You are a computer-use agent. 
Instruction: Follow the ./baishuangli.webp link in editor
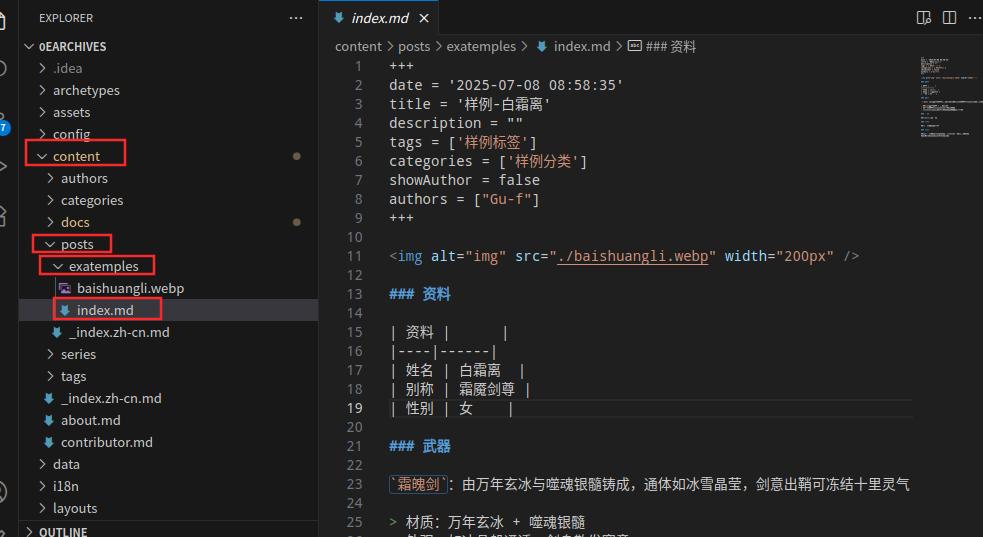click(x=633, y=256)
